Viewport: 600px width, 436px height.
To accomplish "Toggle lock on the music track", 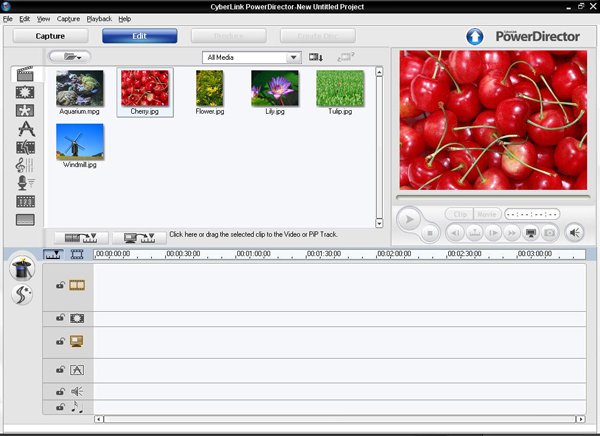I will (x=60, y=407).
